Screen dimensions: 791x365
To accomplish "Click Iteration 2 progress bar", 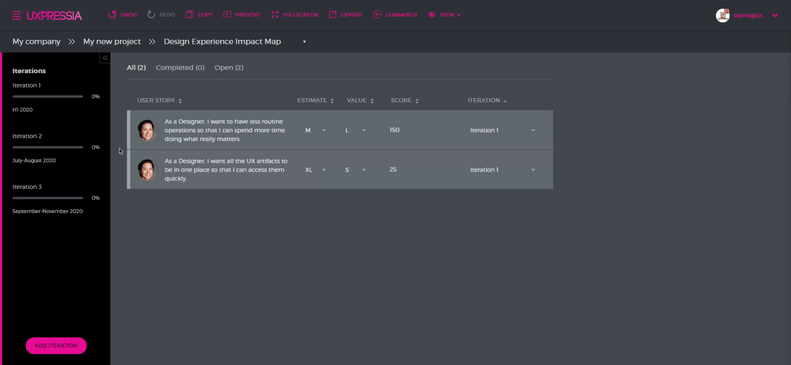I will (48, 147).
